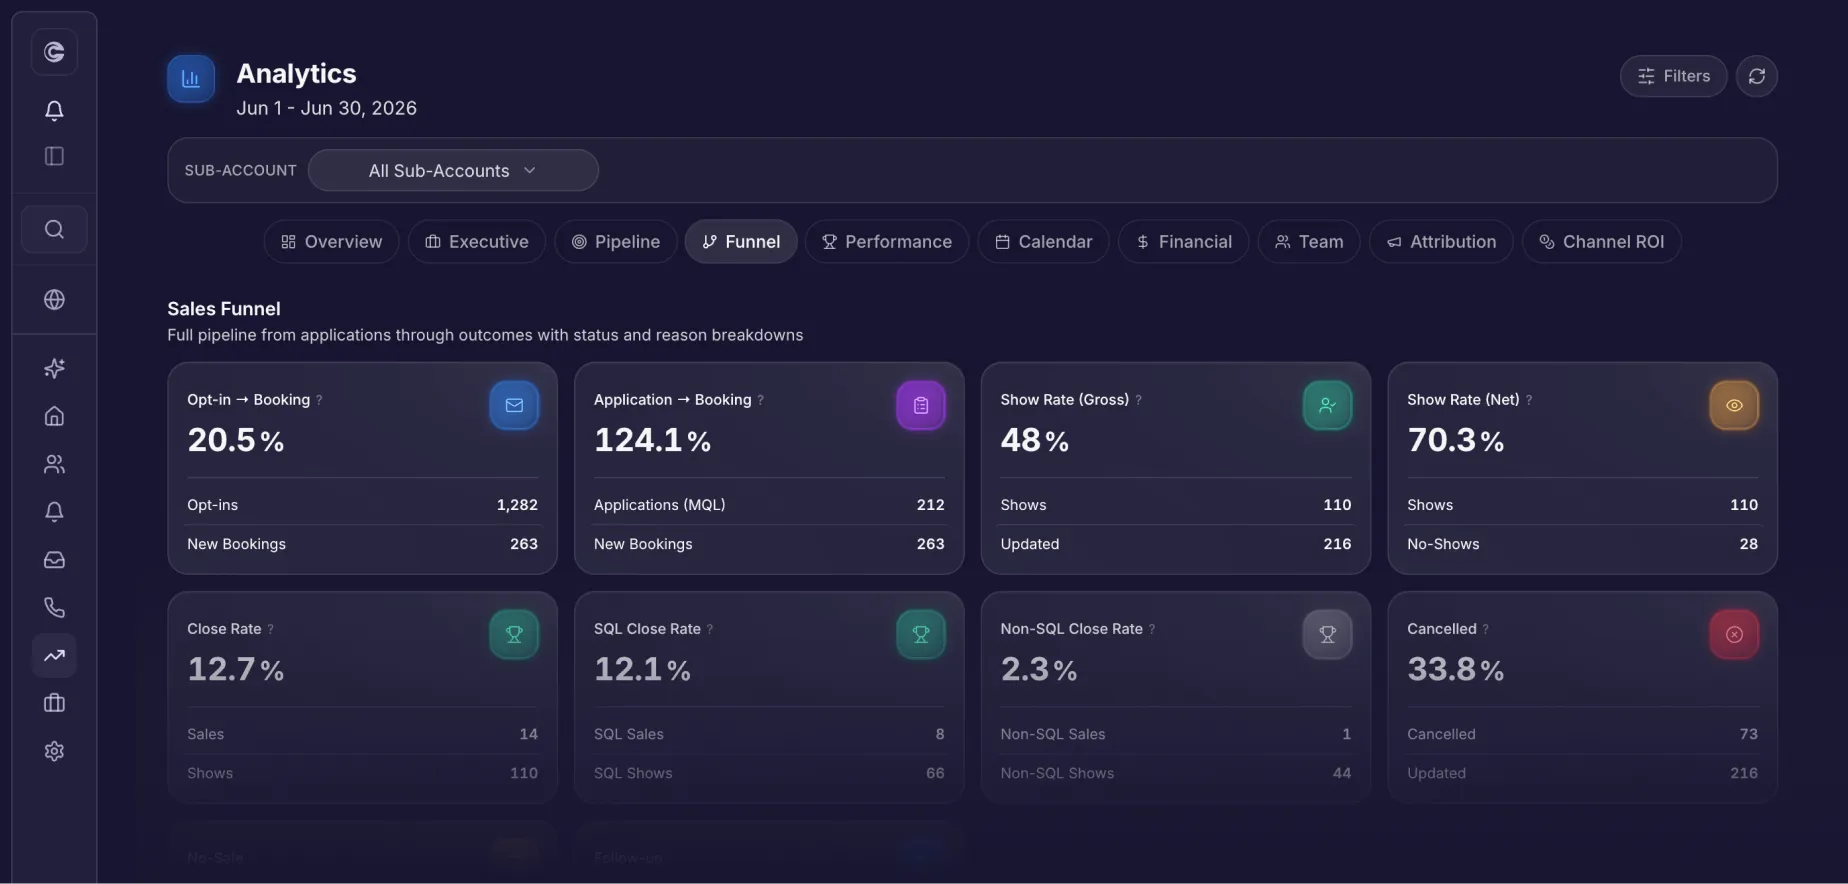Open contacts people icon in sidebar
Viewport: 1848px width, 884px height.
click(54, 464)
